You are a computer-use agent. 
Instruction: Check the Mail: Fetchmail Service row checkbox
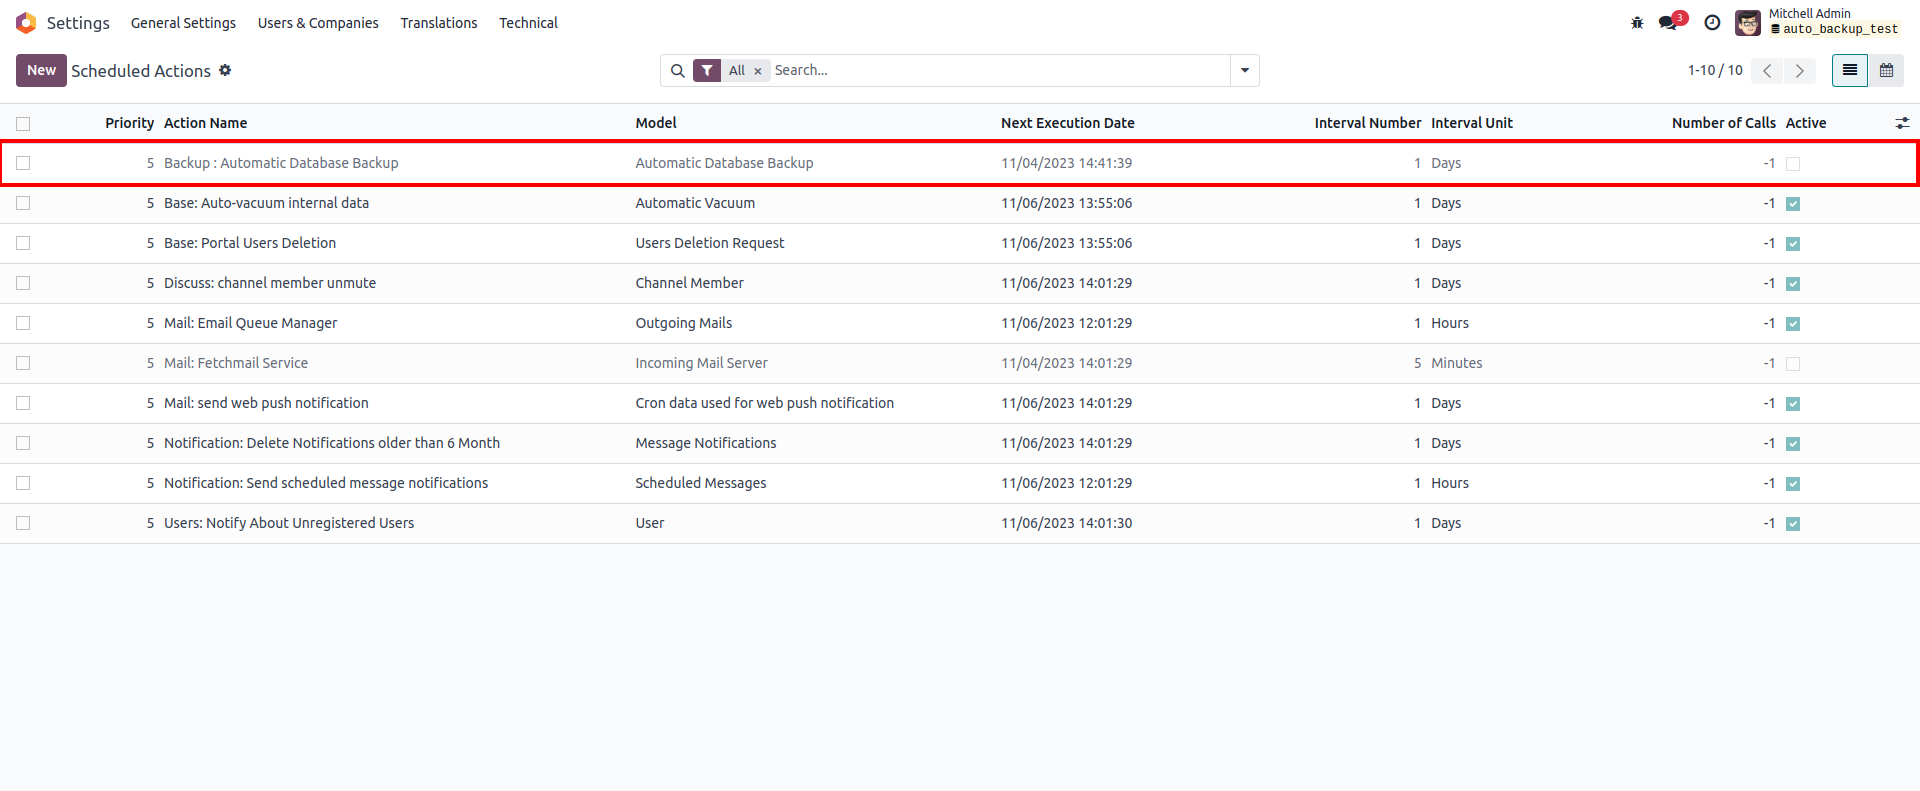(23, 363)
